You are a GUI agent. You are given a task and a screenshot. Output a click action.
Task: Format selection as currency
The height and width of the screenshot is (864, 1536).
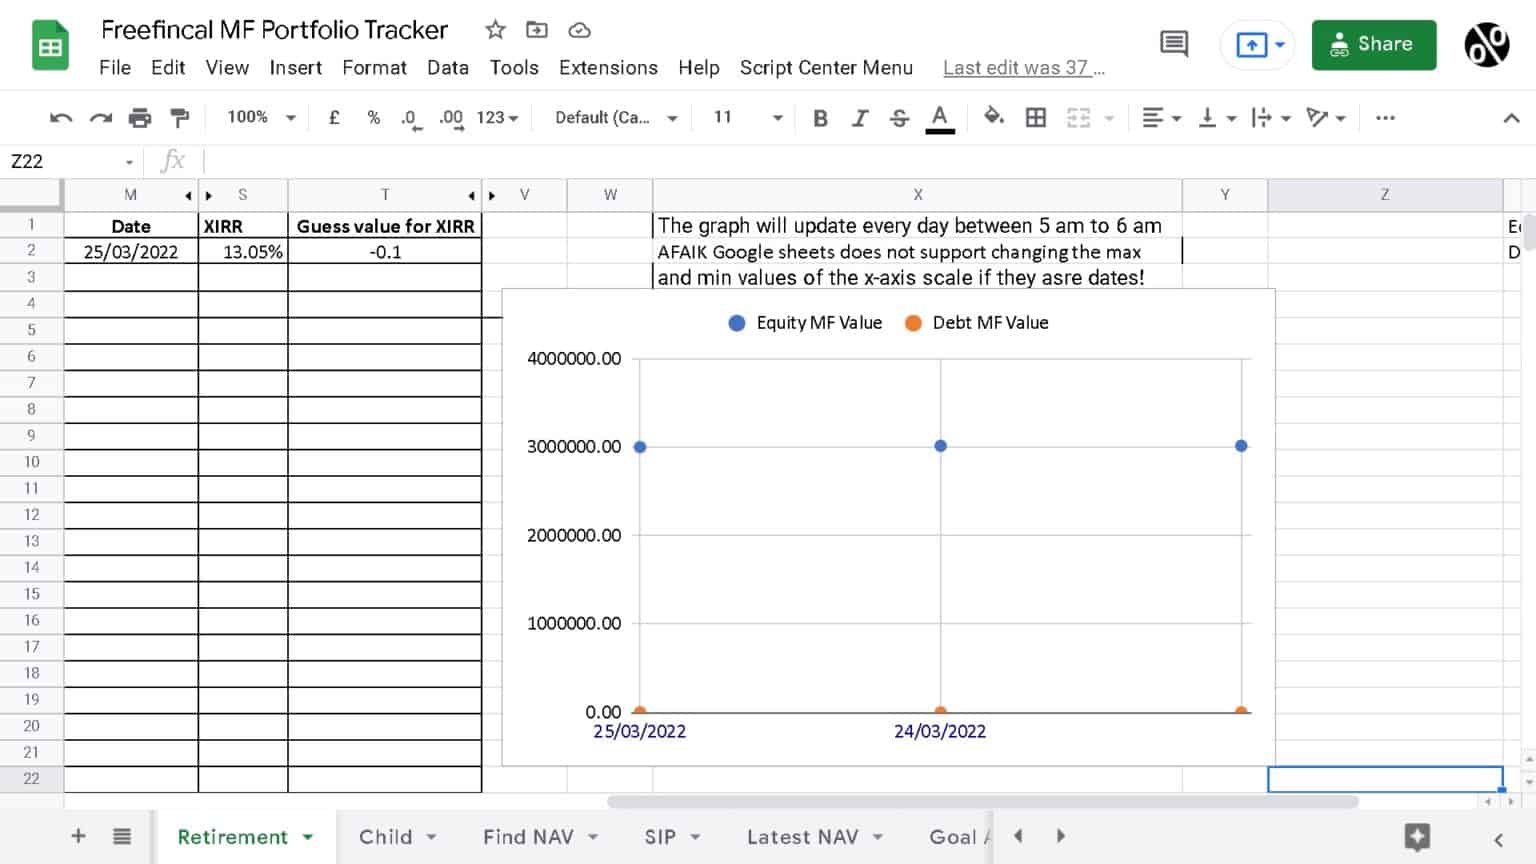(334, 117)
